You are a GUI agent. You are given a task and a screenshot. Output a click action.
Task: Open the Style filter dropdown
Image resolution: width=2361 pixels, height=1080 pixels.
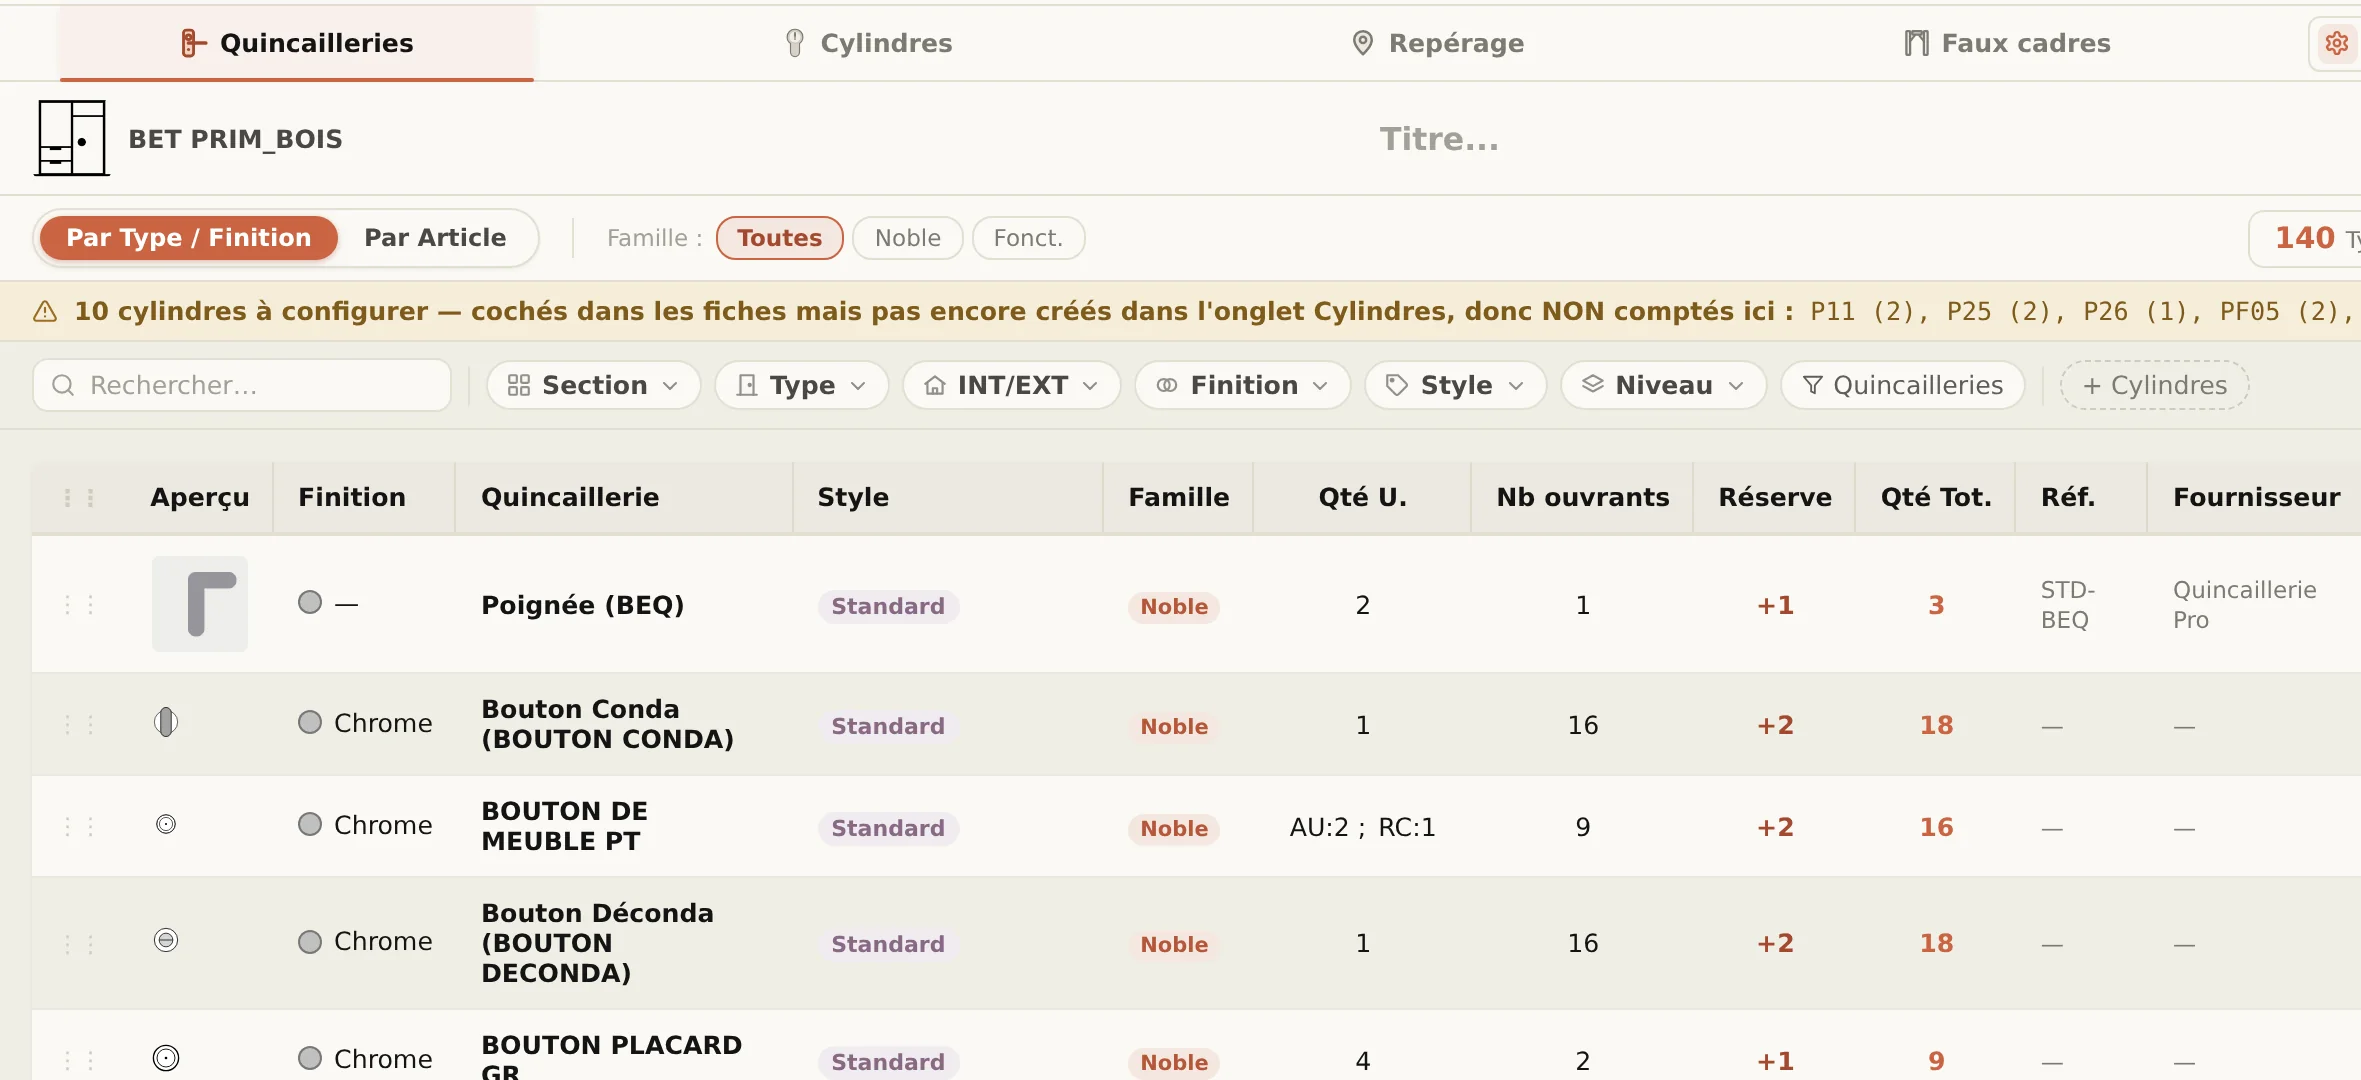(1456, 385)
